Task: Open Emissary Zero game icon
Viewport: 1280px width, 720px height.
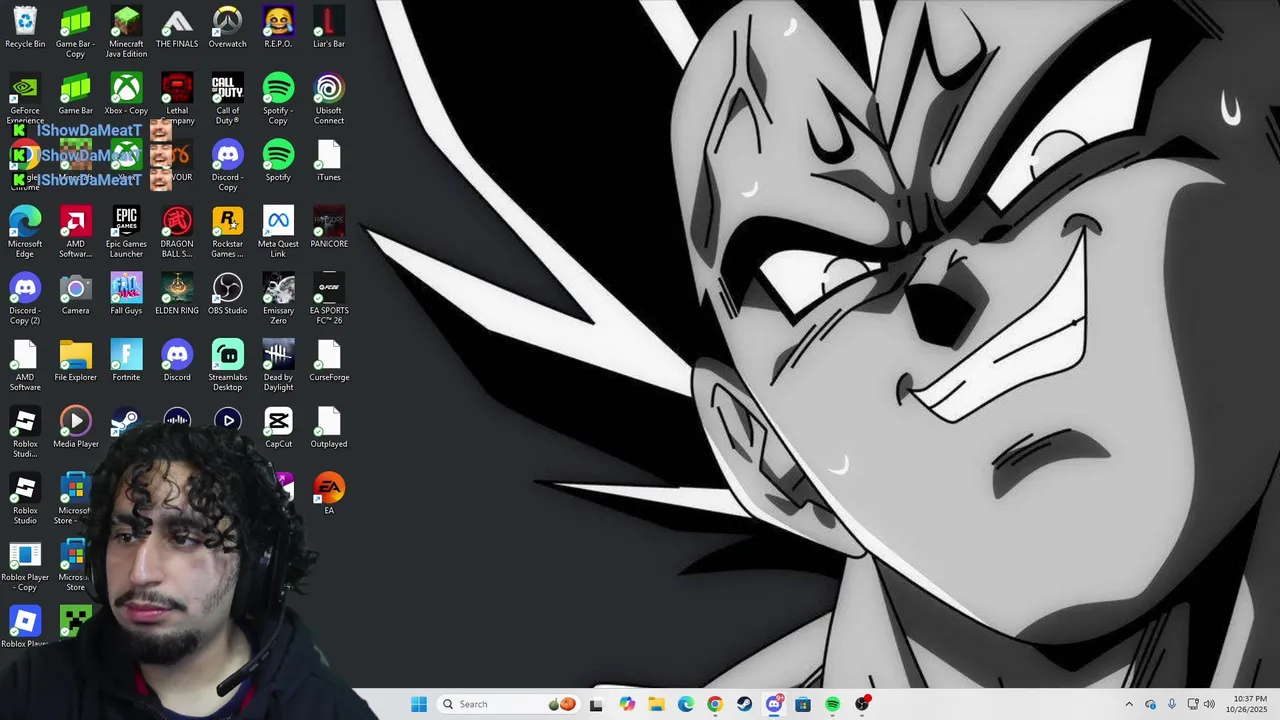Action: 278,298
